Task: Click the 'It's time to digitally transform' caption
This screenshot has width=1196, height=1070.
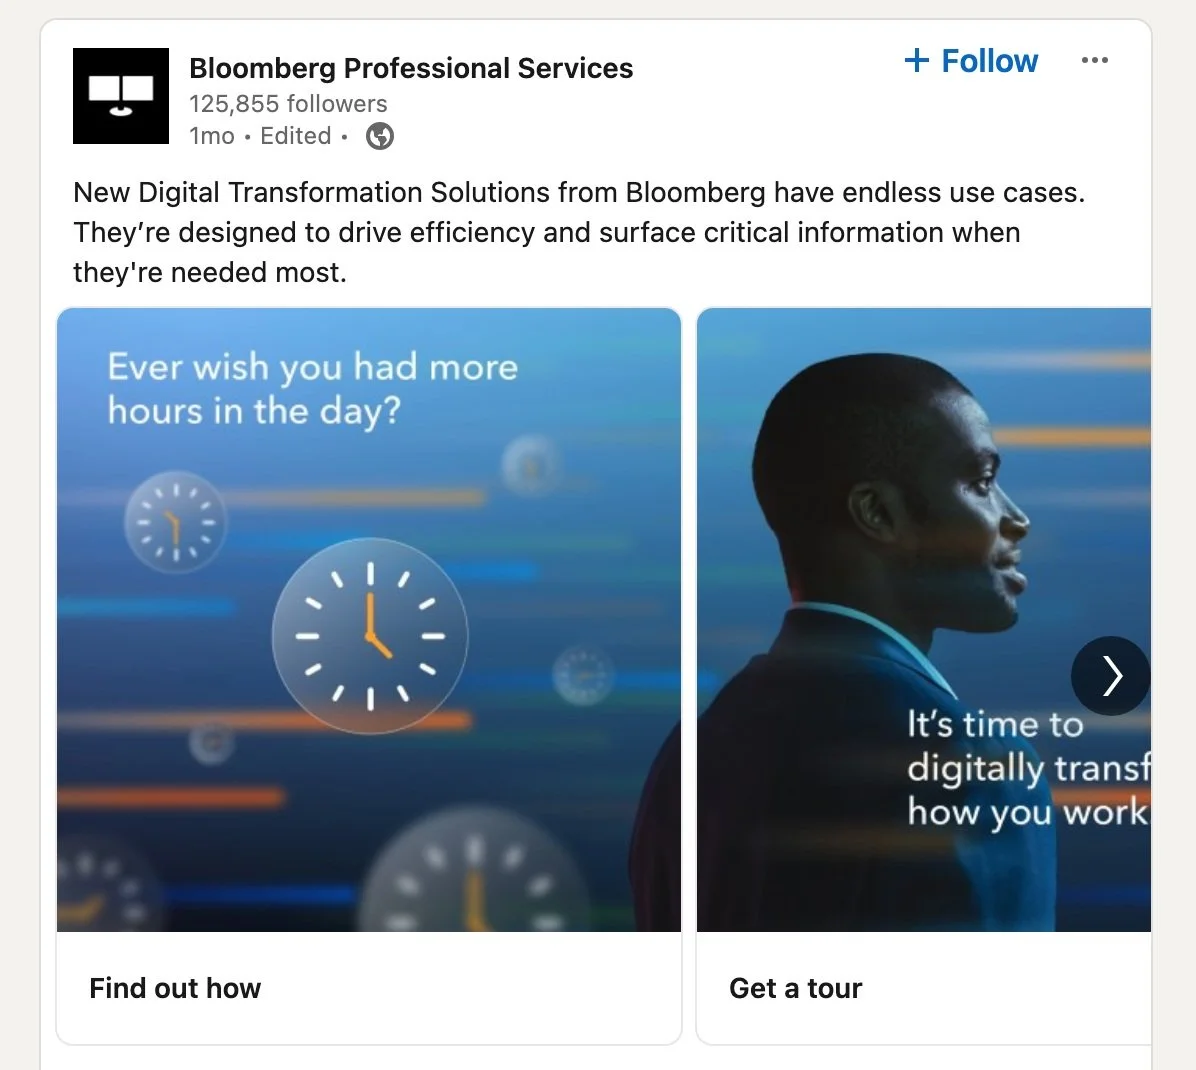Action: click(x=1028, y=768)
